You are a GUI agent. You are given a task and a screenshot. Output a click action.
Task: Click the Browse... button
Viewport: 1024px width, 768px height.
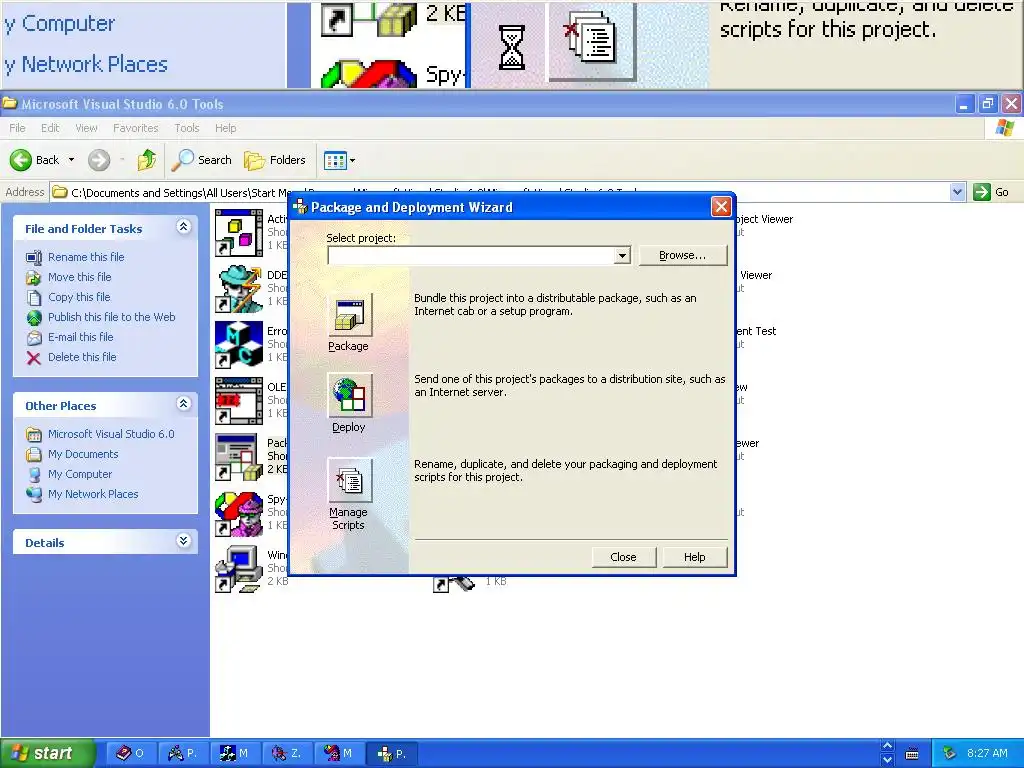click(x=682, y=255)
